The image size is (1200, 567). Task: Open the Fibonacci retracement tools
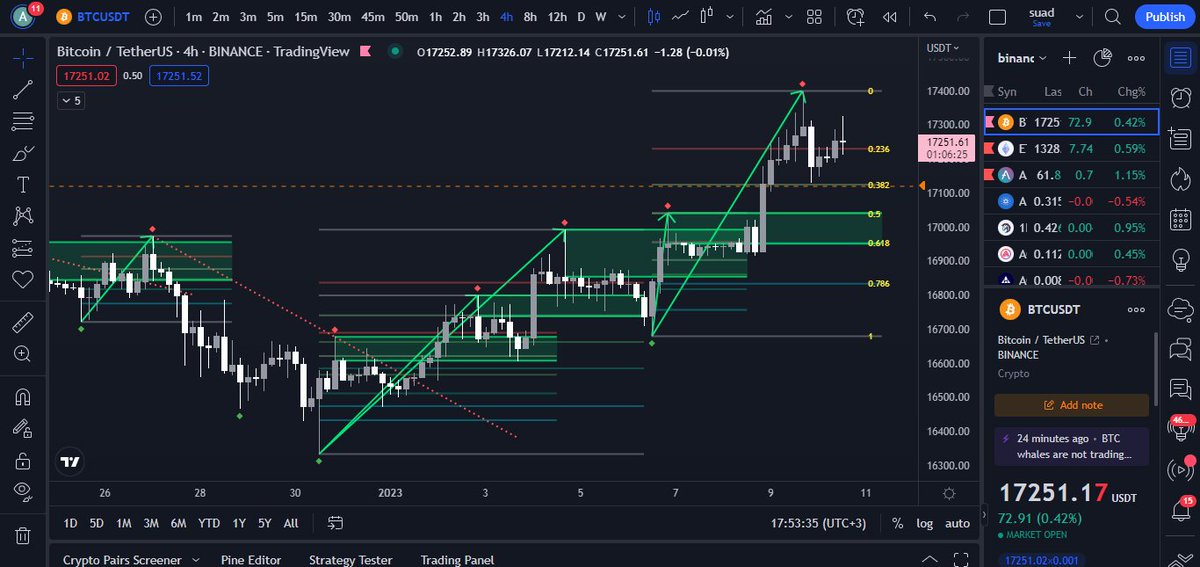point(23,121)
